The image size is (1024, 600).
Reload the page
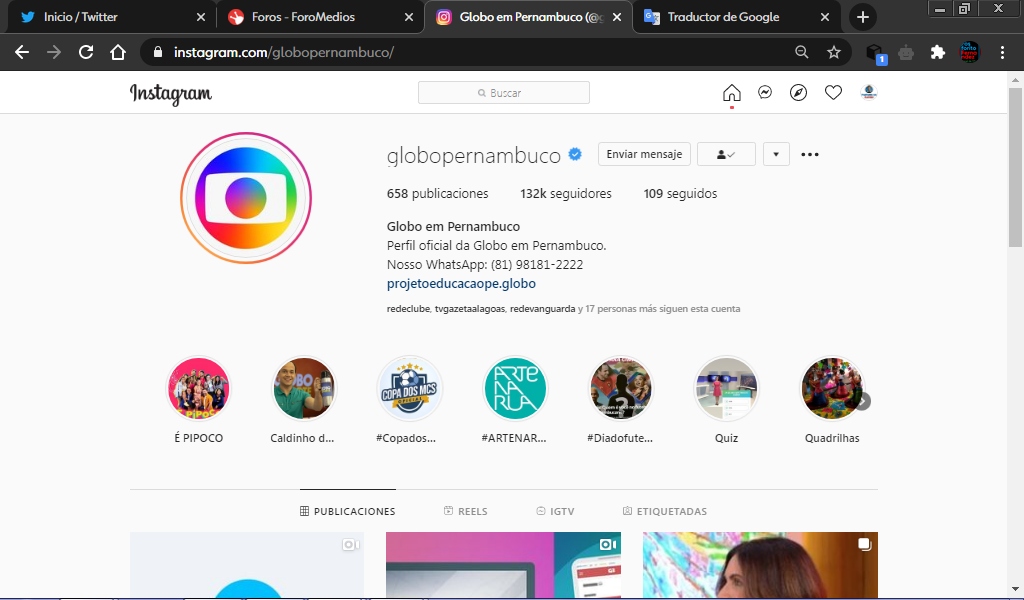coord(86,52)
